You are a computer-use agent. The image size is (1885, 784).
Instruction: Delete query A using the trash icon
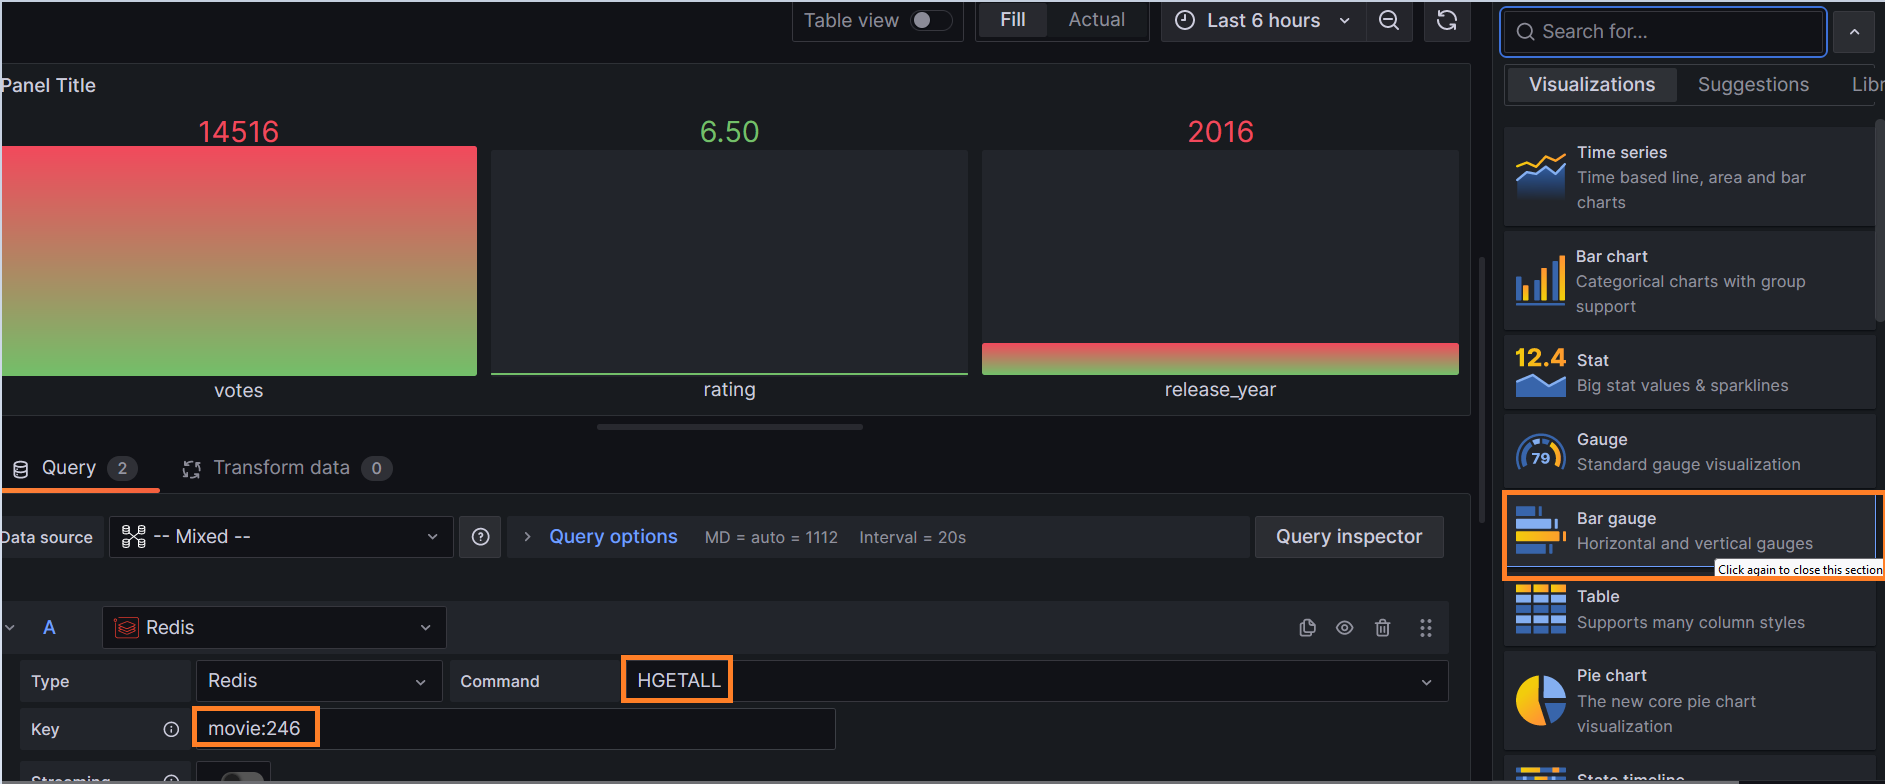[1382, 628]
